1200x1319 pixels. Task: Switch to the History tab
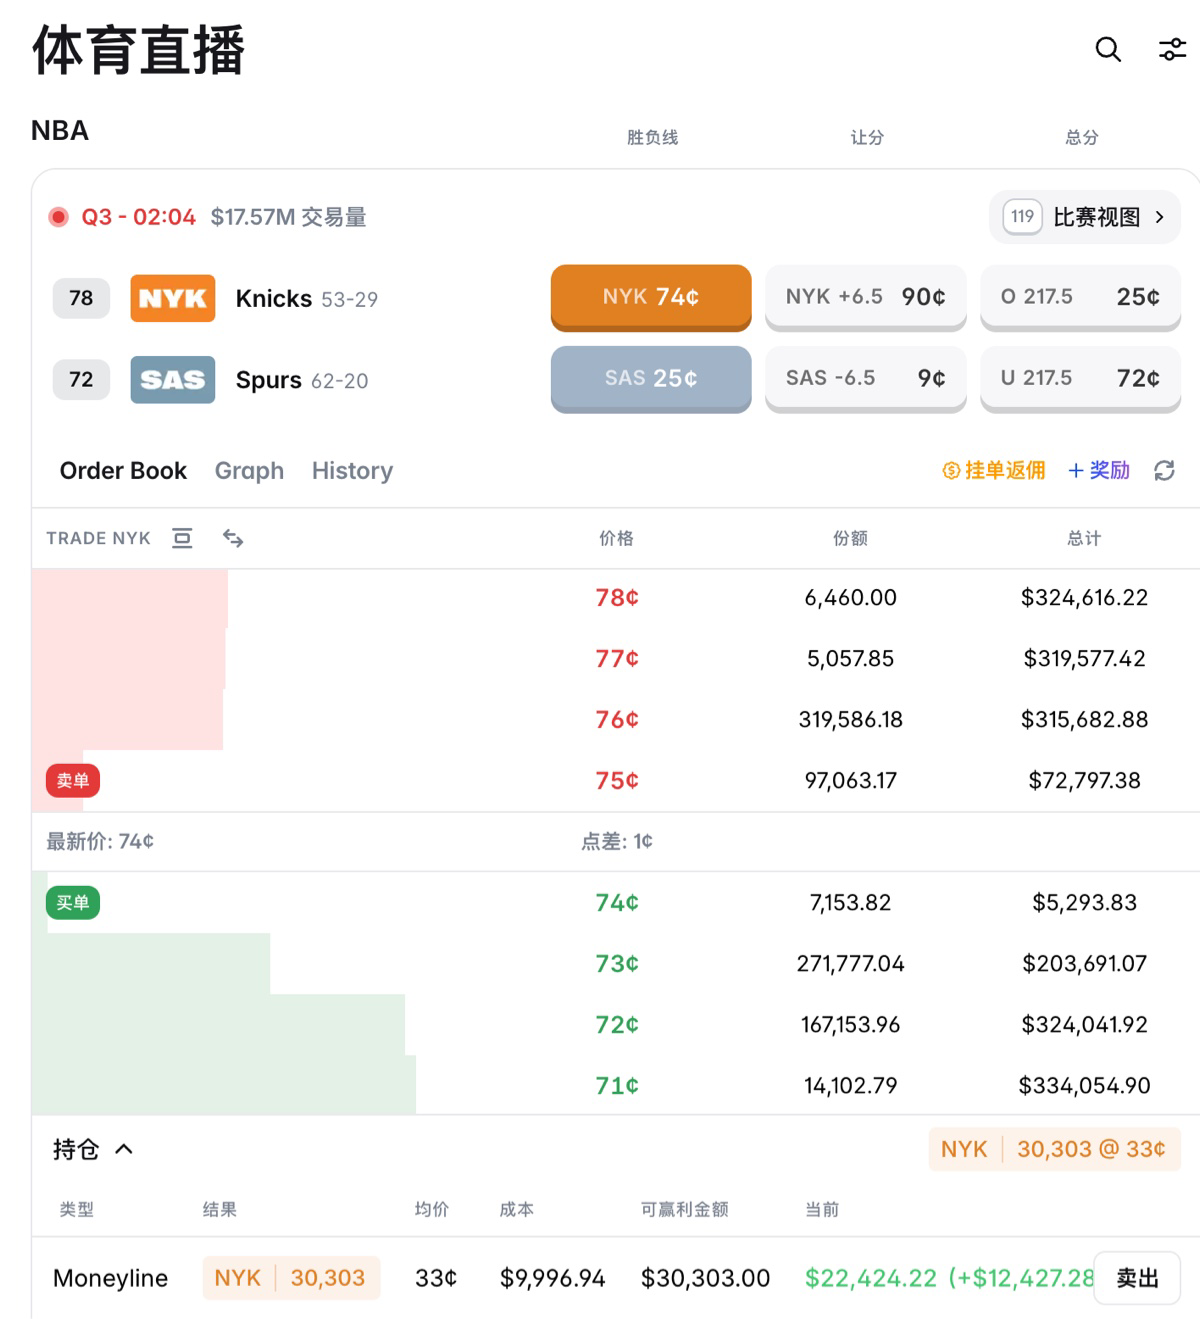(352, 470)
